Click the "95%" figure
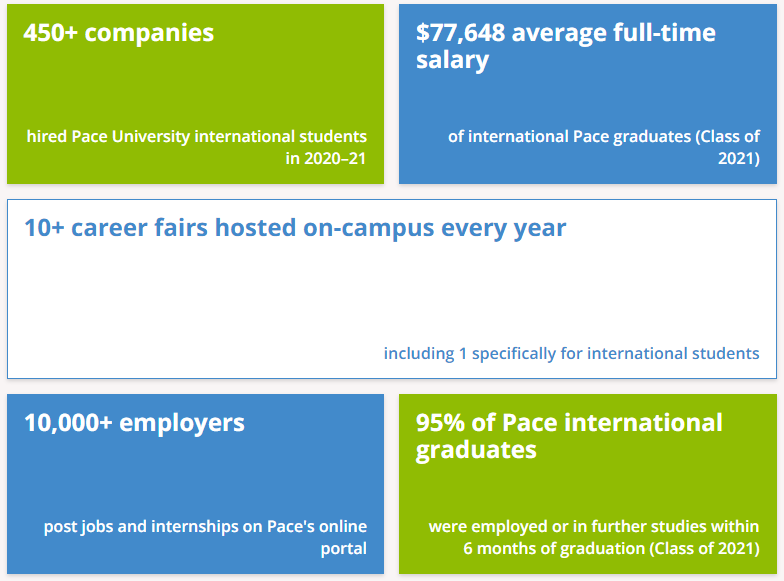The image size is (784, 581). point(441,422)
